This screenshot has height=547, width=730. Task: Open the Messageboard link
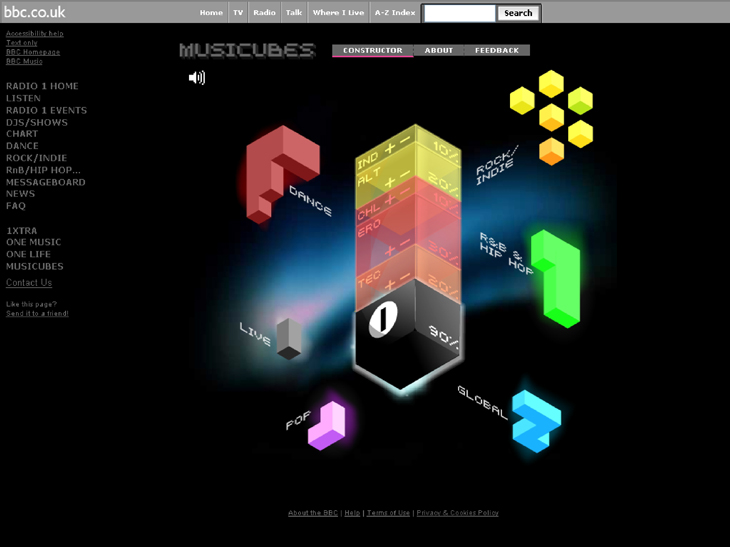(46, 182)
